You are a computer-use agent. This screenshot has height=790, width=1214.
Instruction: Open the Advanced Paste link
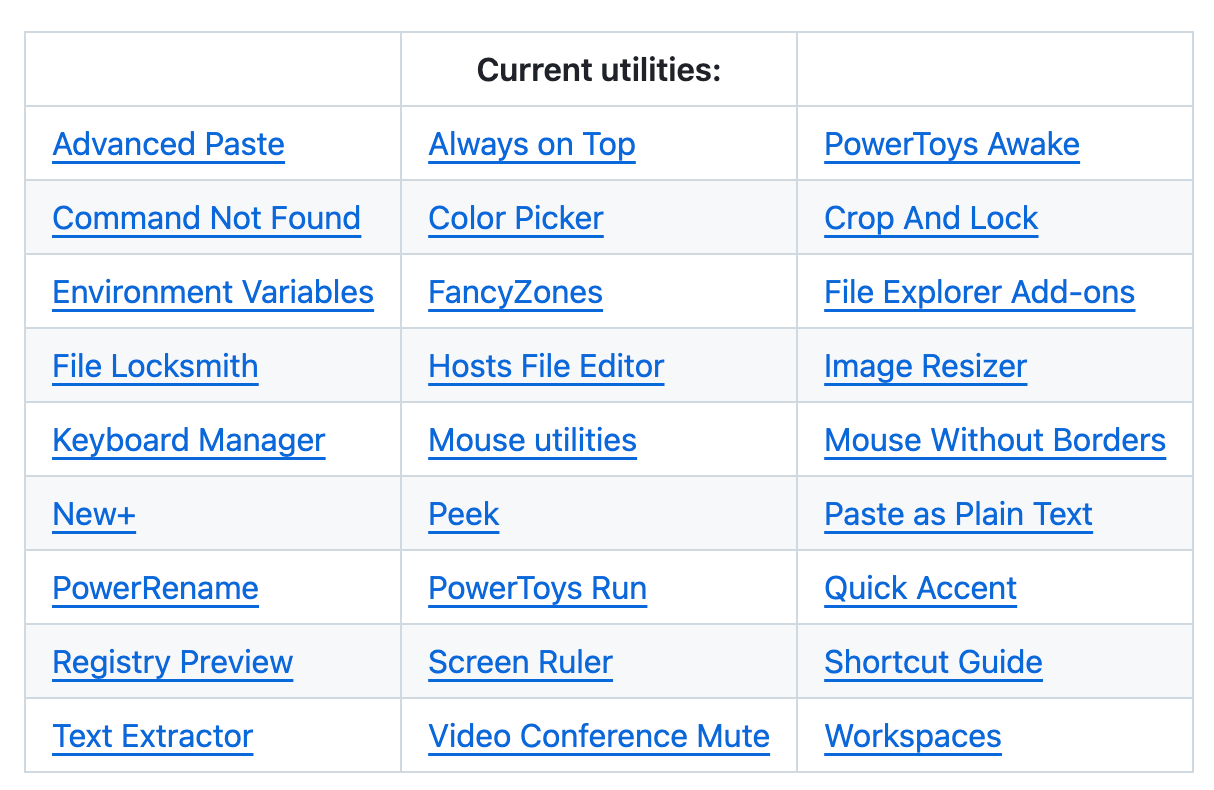point(169,144)
